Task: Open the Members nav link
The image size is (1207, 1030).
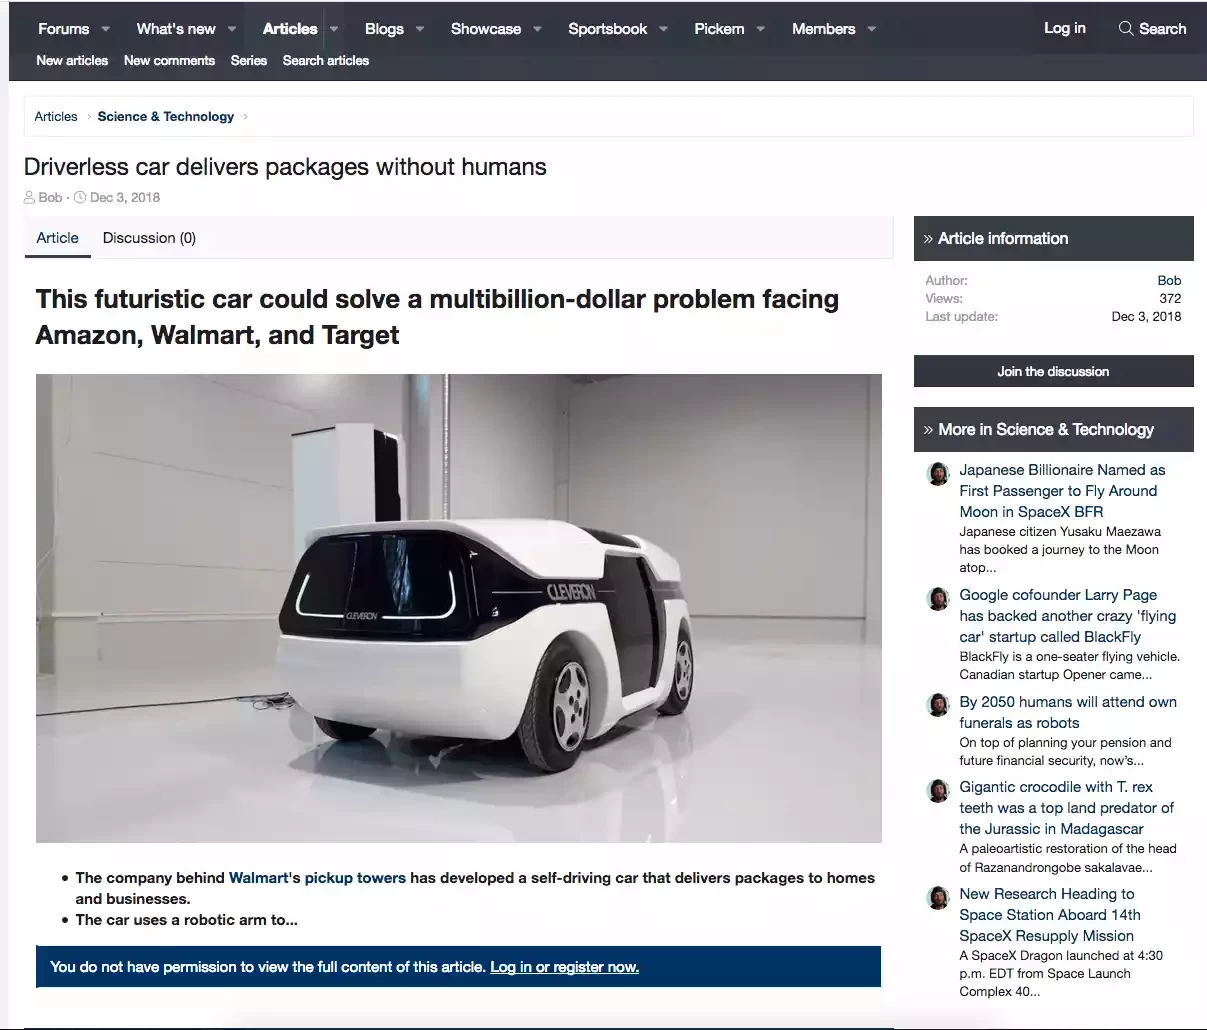Action: pos(824,29)
